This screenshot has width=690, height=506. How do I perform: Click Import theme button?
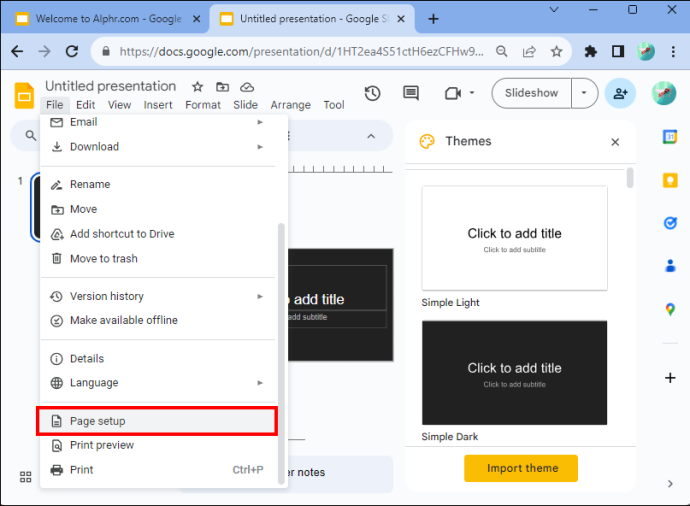(x=521, y=468)
